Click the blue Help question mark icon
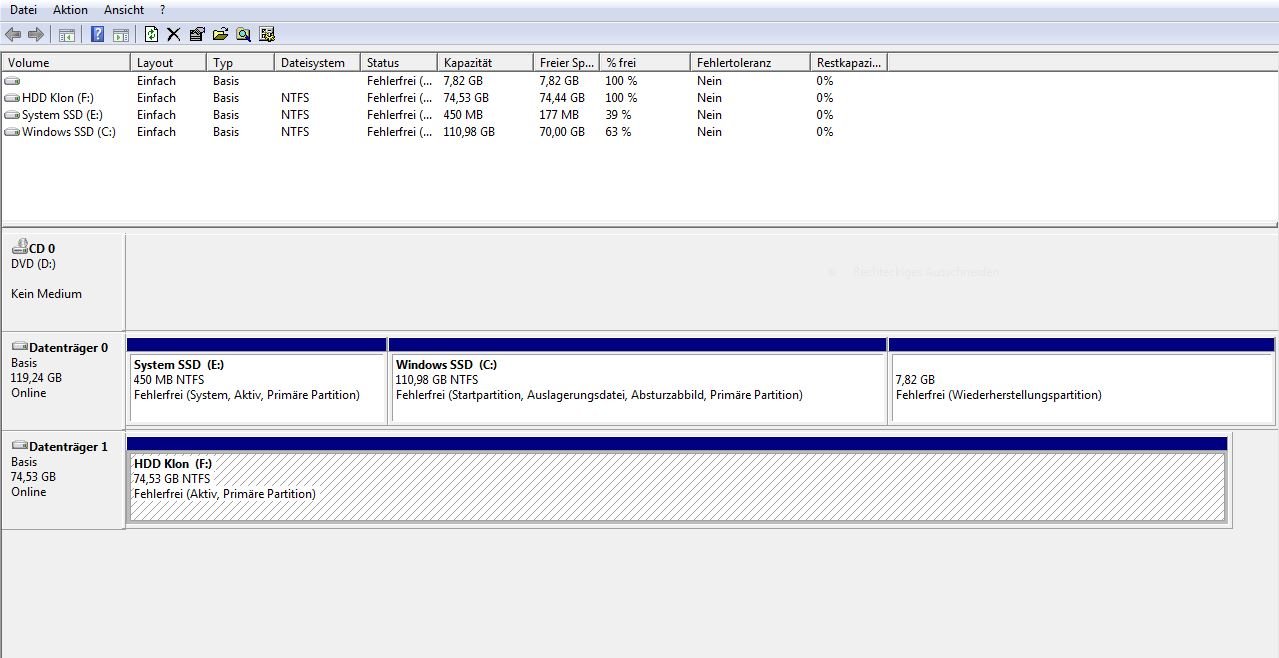 click(97, 35)
